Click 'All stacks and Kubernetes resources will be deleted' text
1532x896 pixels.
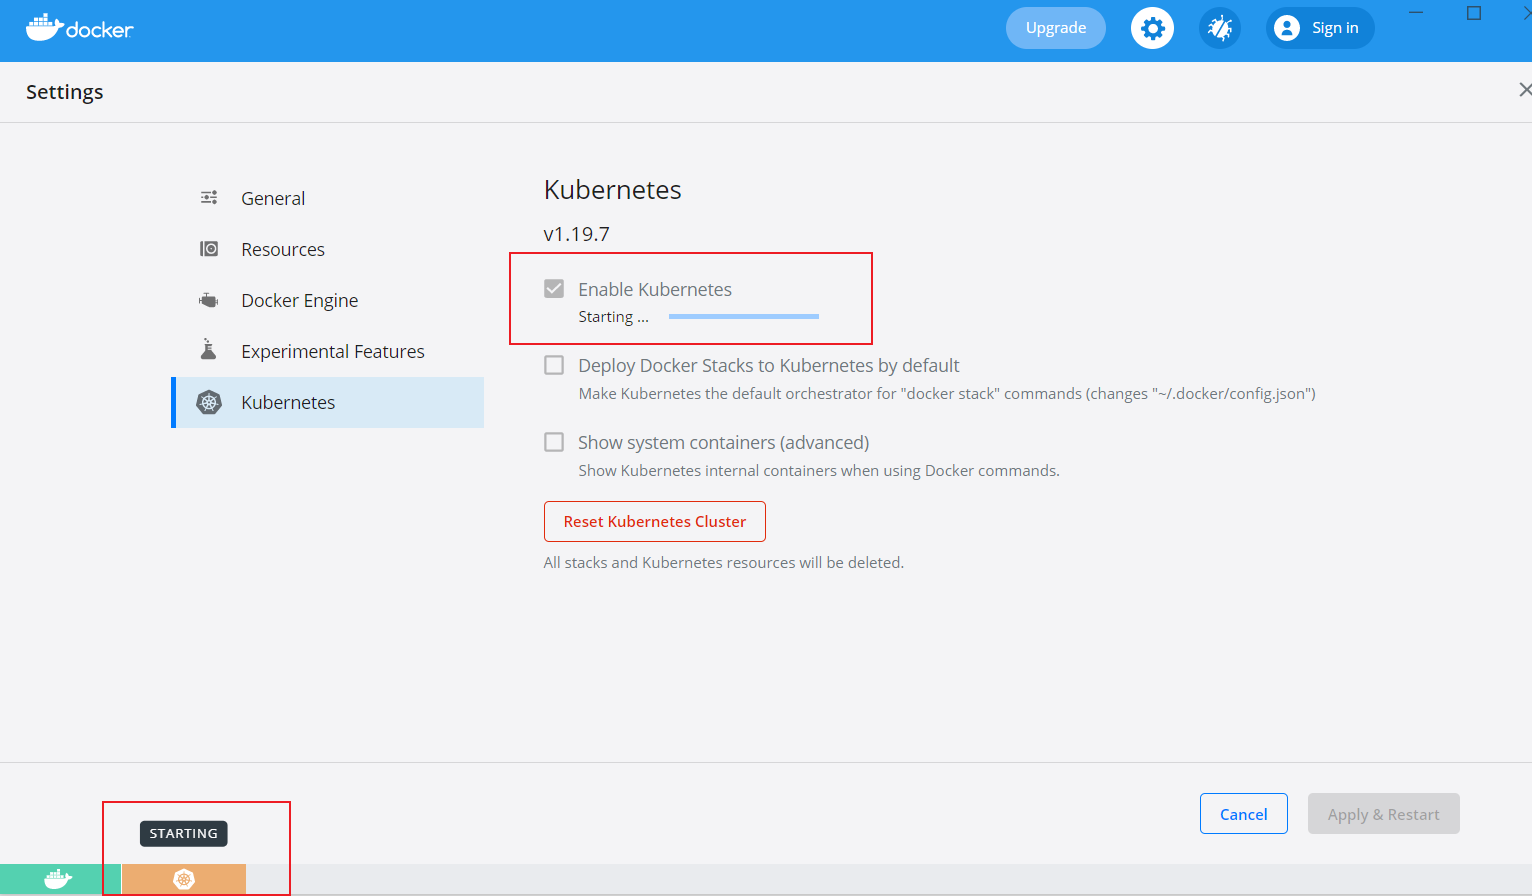click(724, 563)
